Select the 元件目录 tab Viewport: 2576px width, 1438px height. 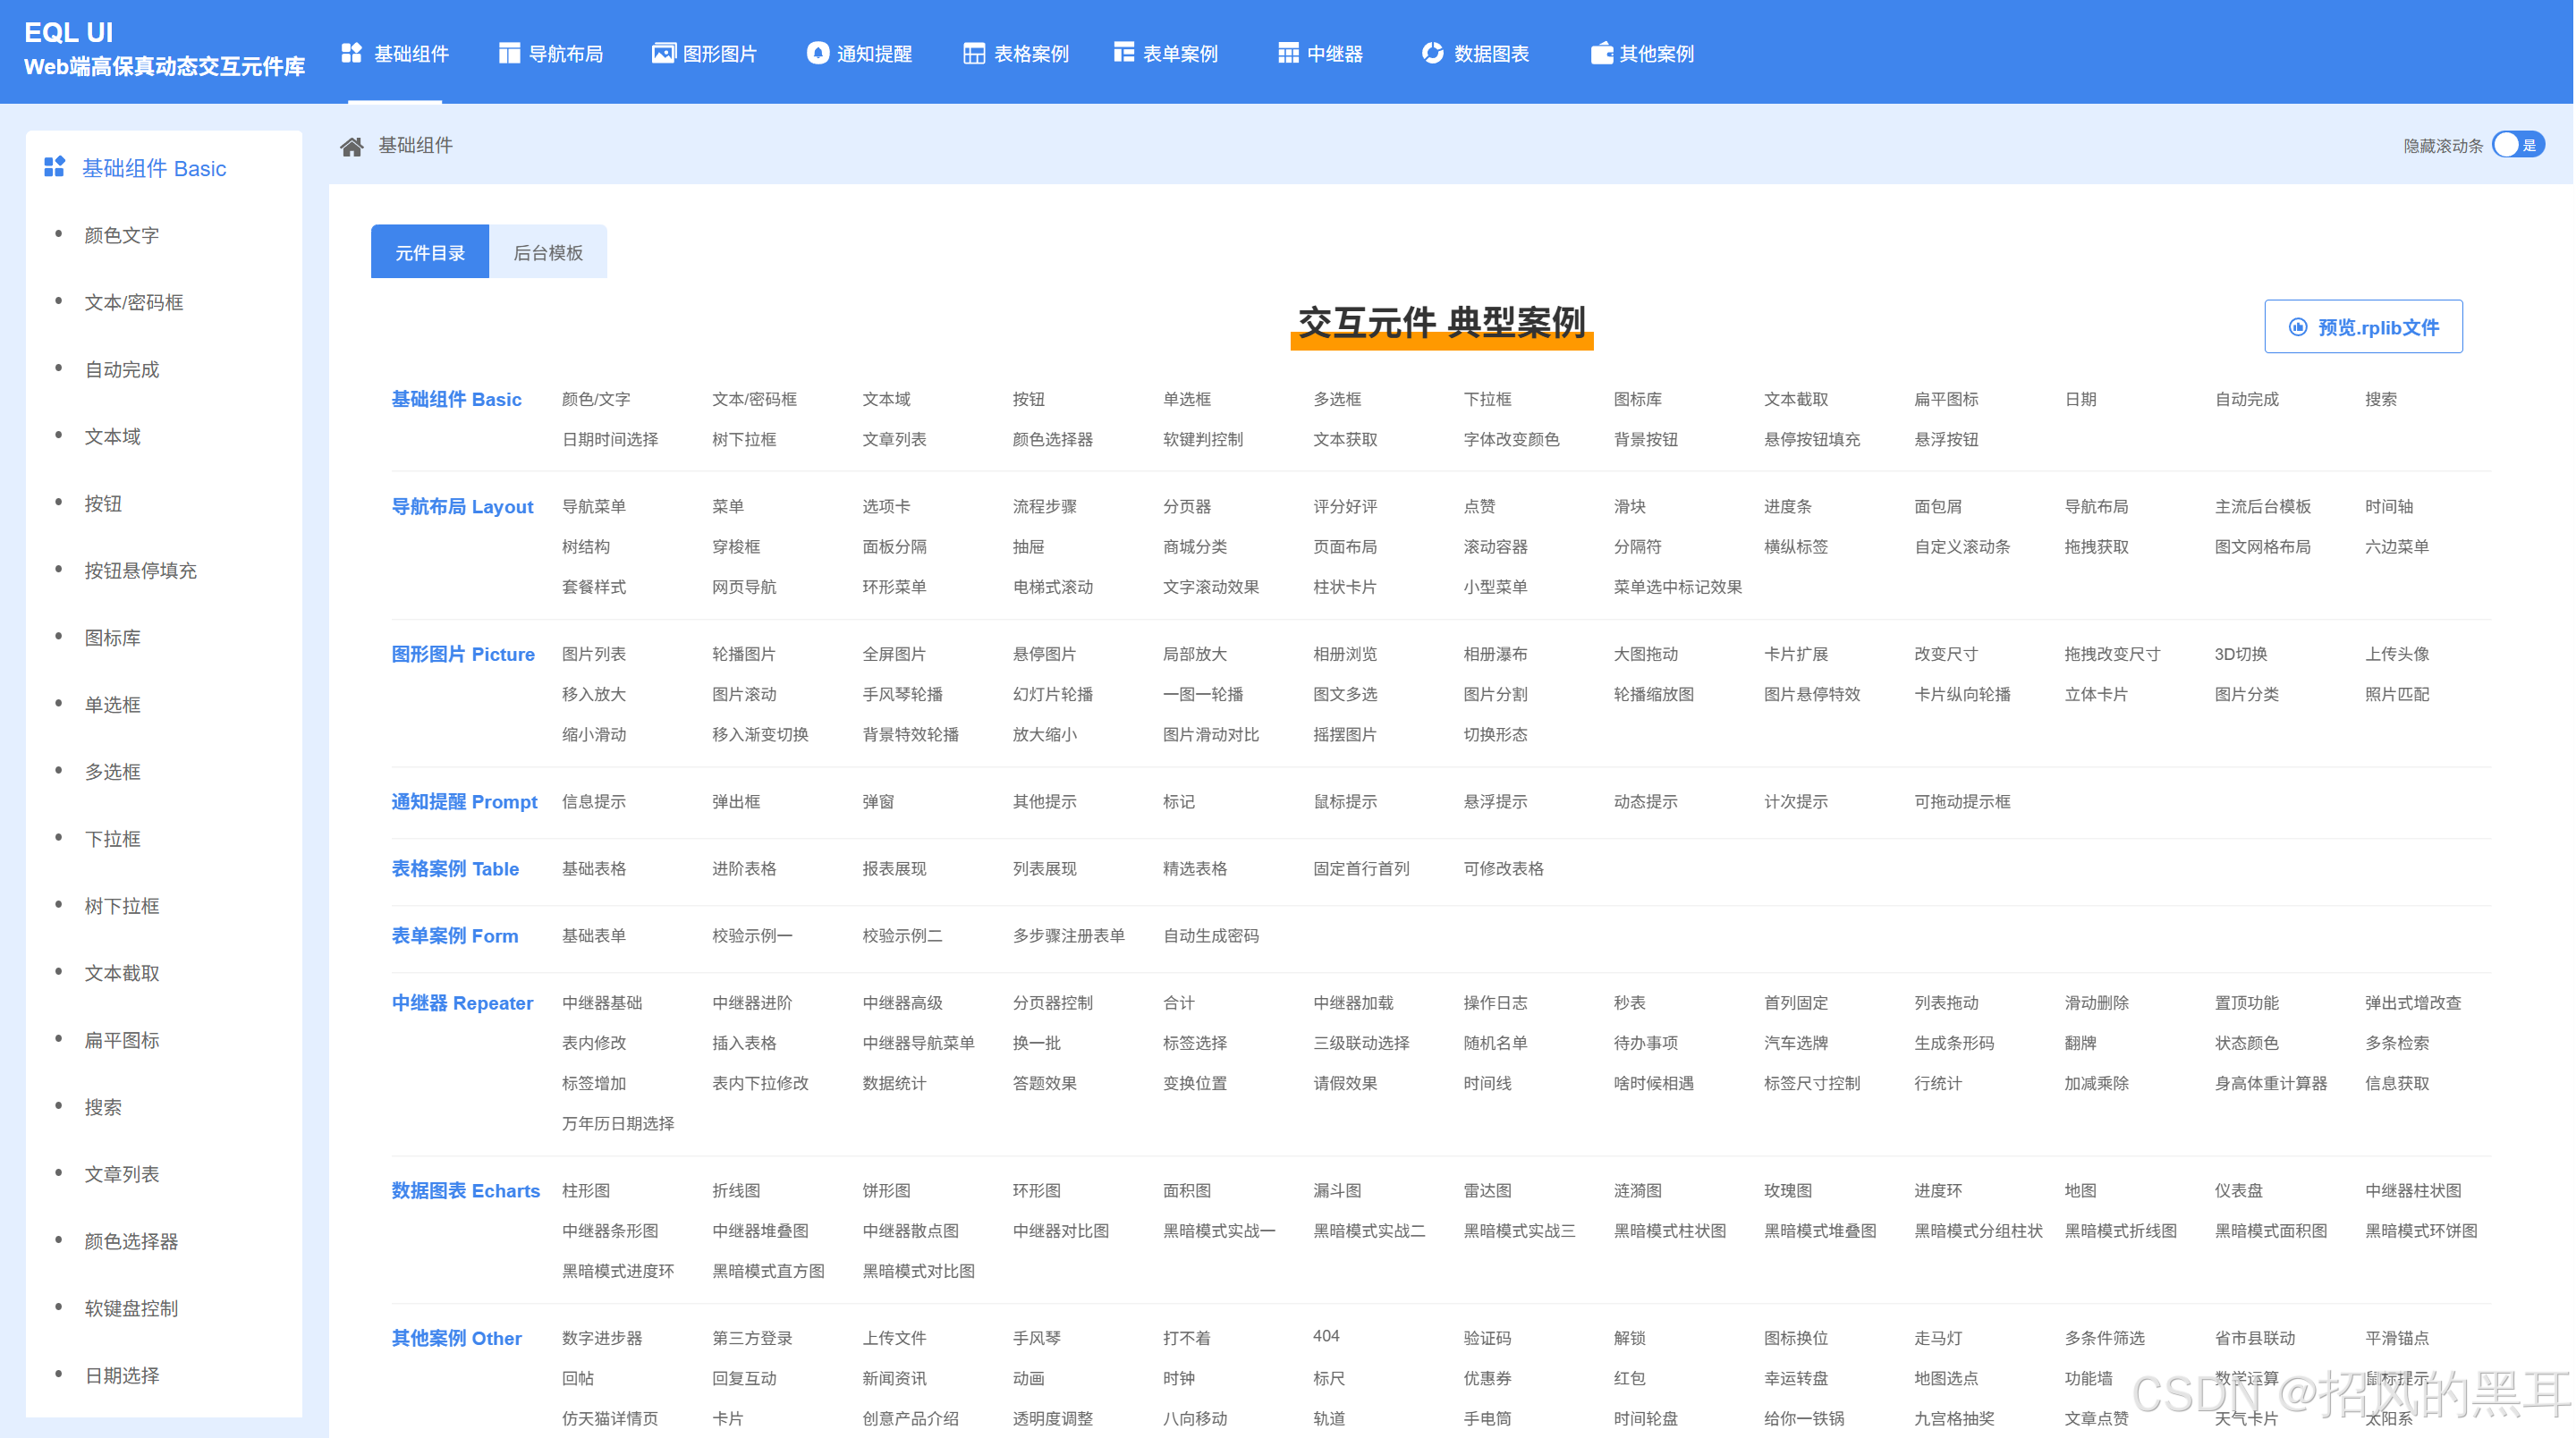(430, 253)
